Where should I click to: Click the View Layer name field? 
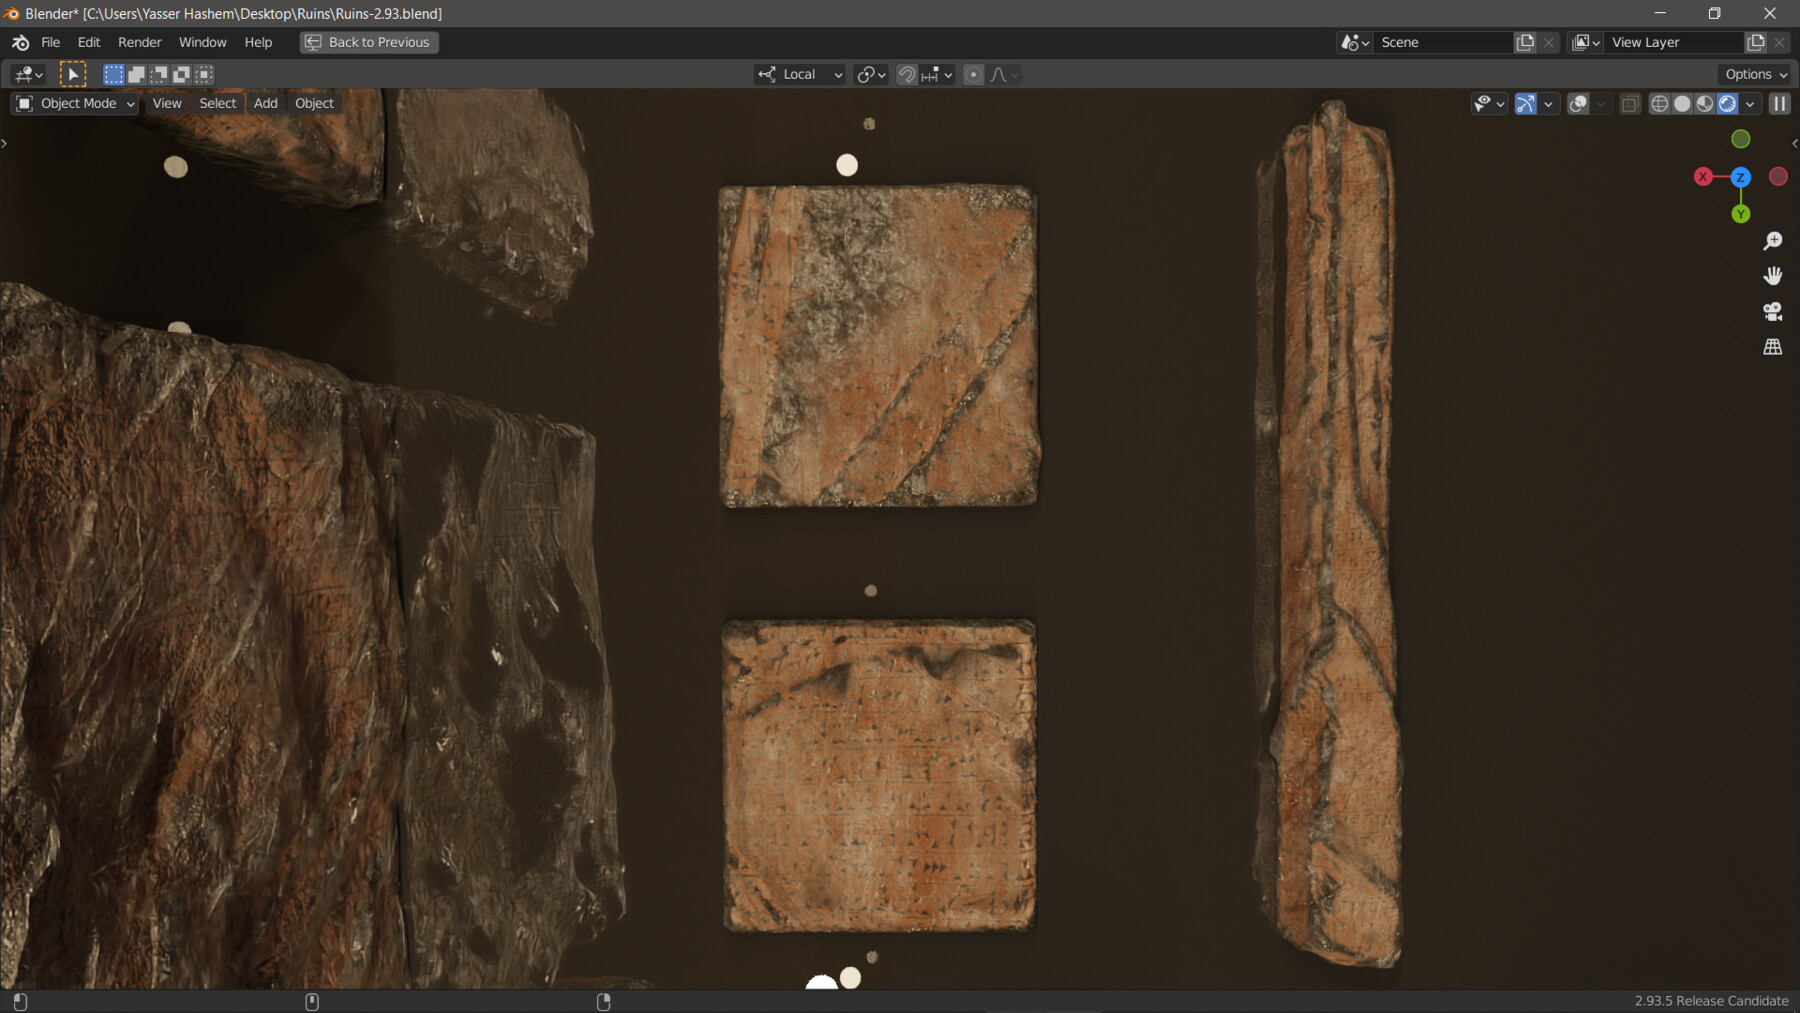pyautogui.click(x=1673, y=42)
